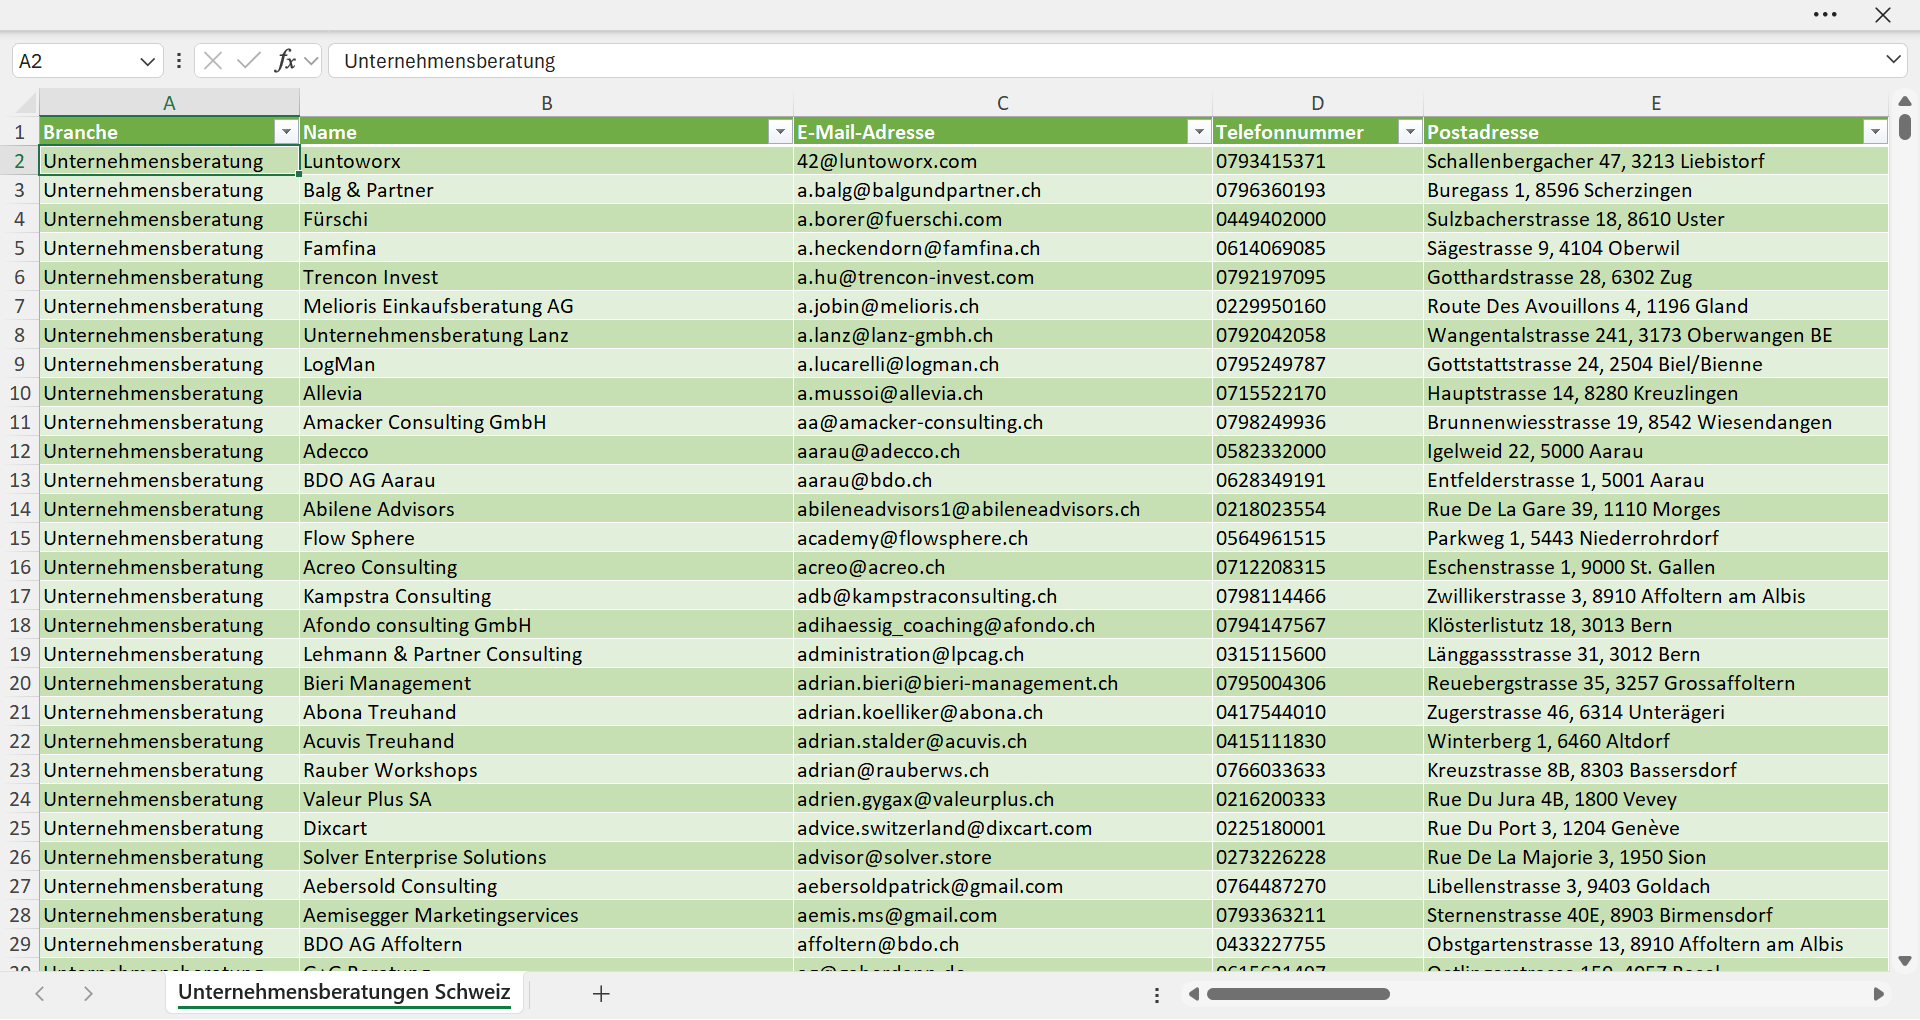This screenshot has width=1920, height=1020.
Task: Select phone number 0449402000
Action: (x=1318, y=219)
